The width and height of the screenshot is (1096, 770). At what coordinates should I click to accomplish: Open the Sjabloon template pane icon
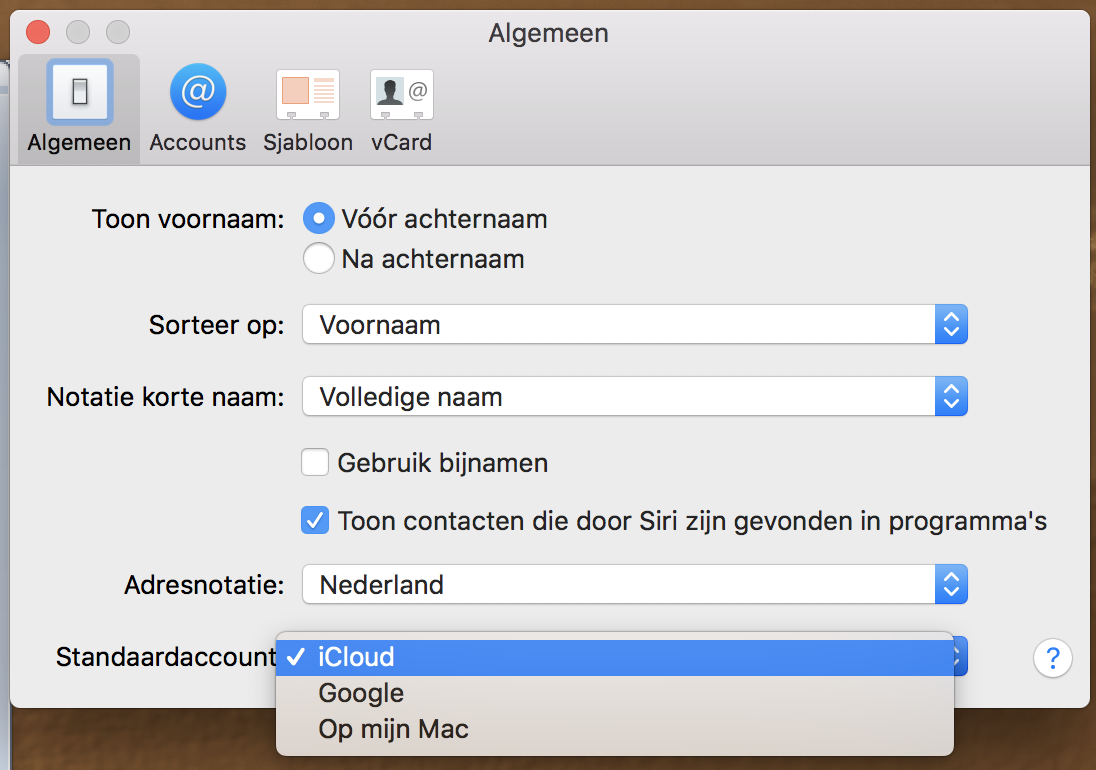308,94
